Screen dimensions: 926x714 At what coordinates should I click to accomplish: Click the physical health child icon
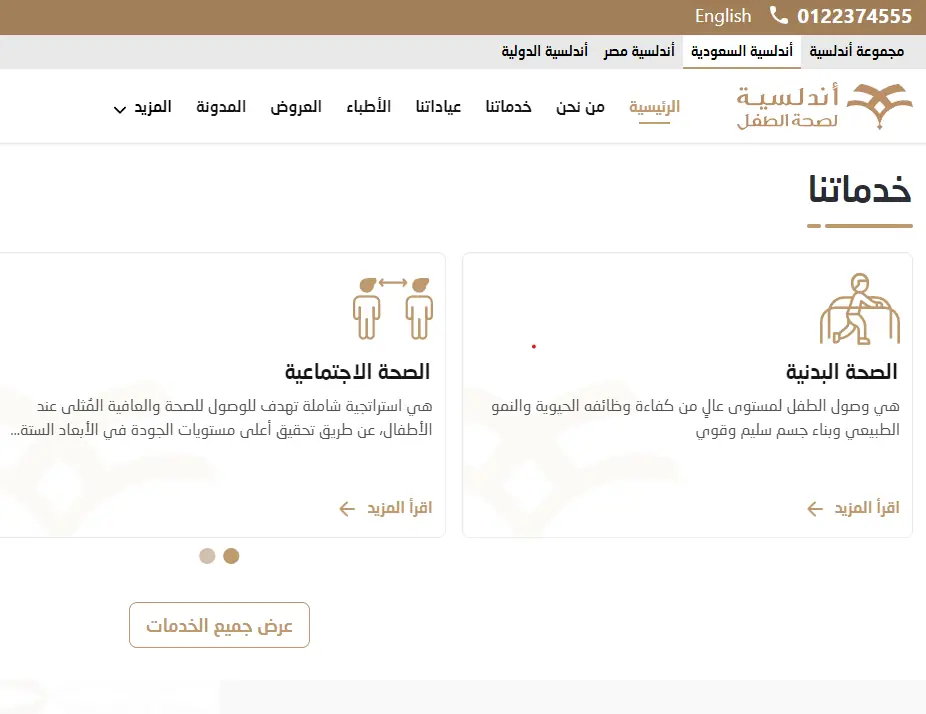(859, 309)
